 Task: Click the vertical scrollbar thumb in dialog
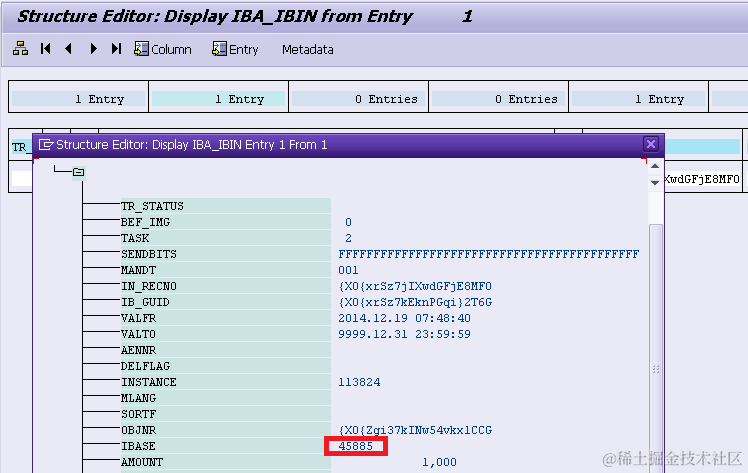point(656,348)
